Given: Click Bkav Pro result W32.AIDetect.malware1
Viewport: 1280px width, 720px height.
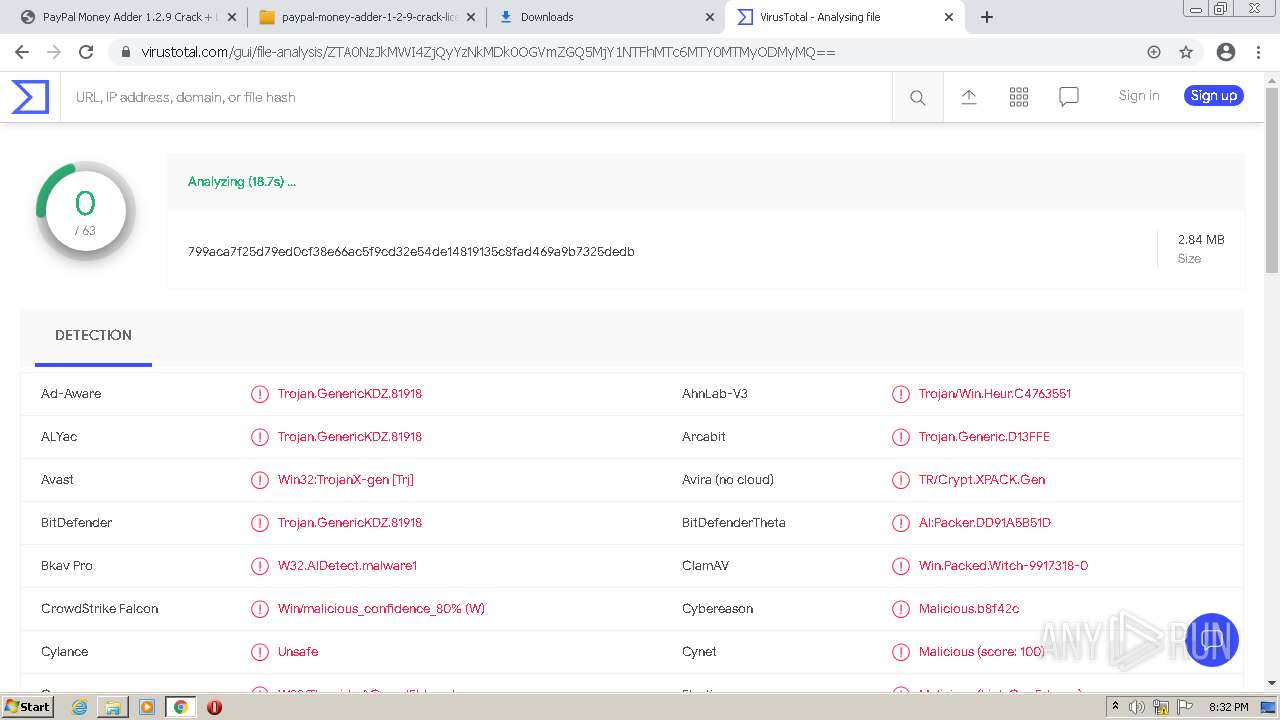Looking at the screenshot, I should click(347, 566).
